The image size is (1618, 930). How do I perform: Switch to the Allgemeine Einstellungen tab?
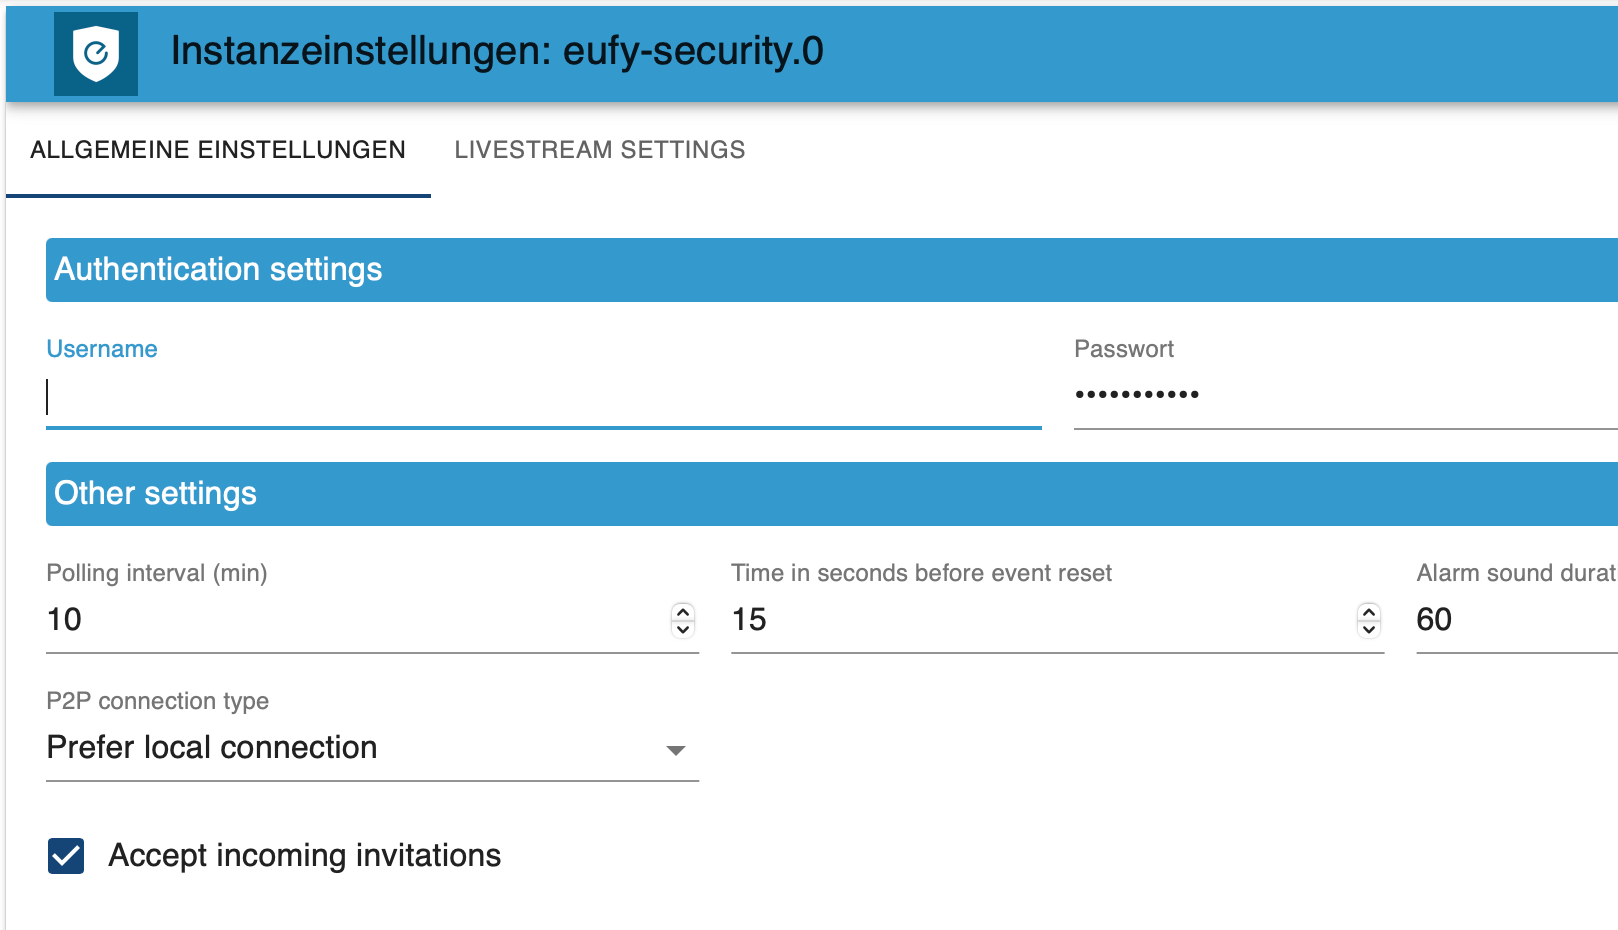[218, 150]
